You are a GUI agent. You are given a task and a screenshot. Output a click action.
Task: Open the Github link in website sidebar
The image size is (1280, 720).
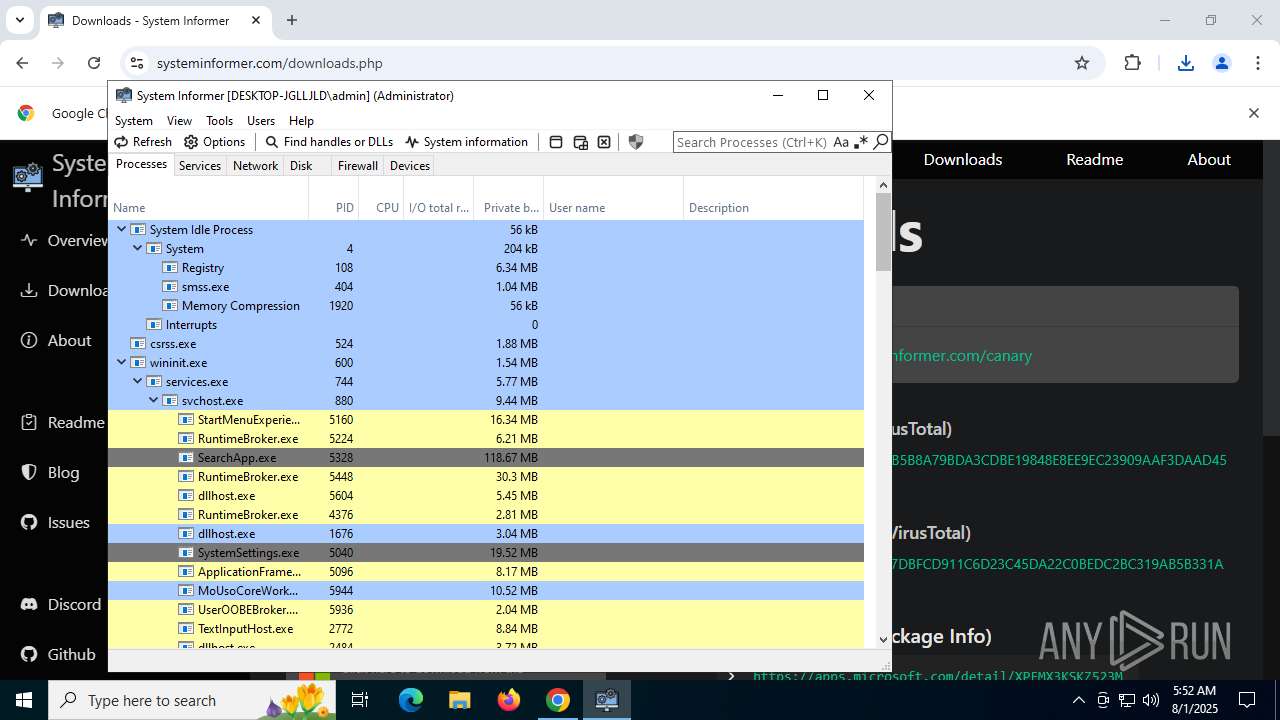pos(58,654)
